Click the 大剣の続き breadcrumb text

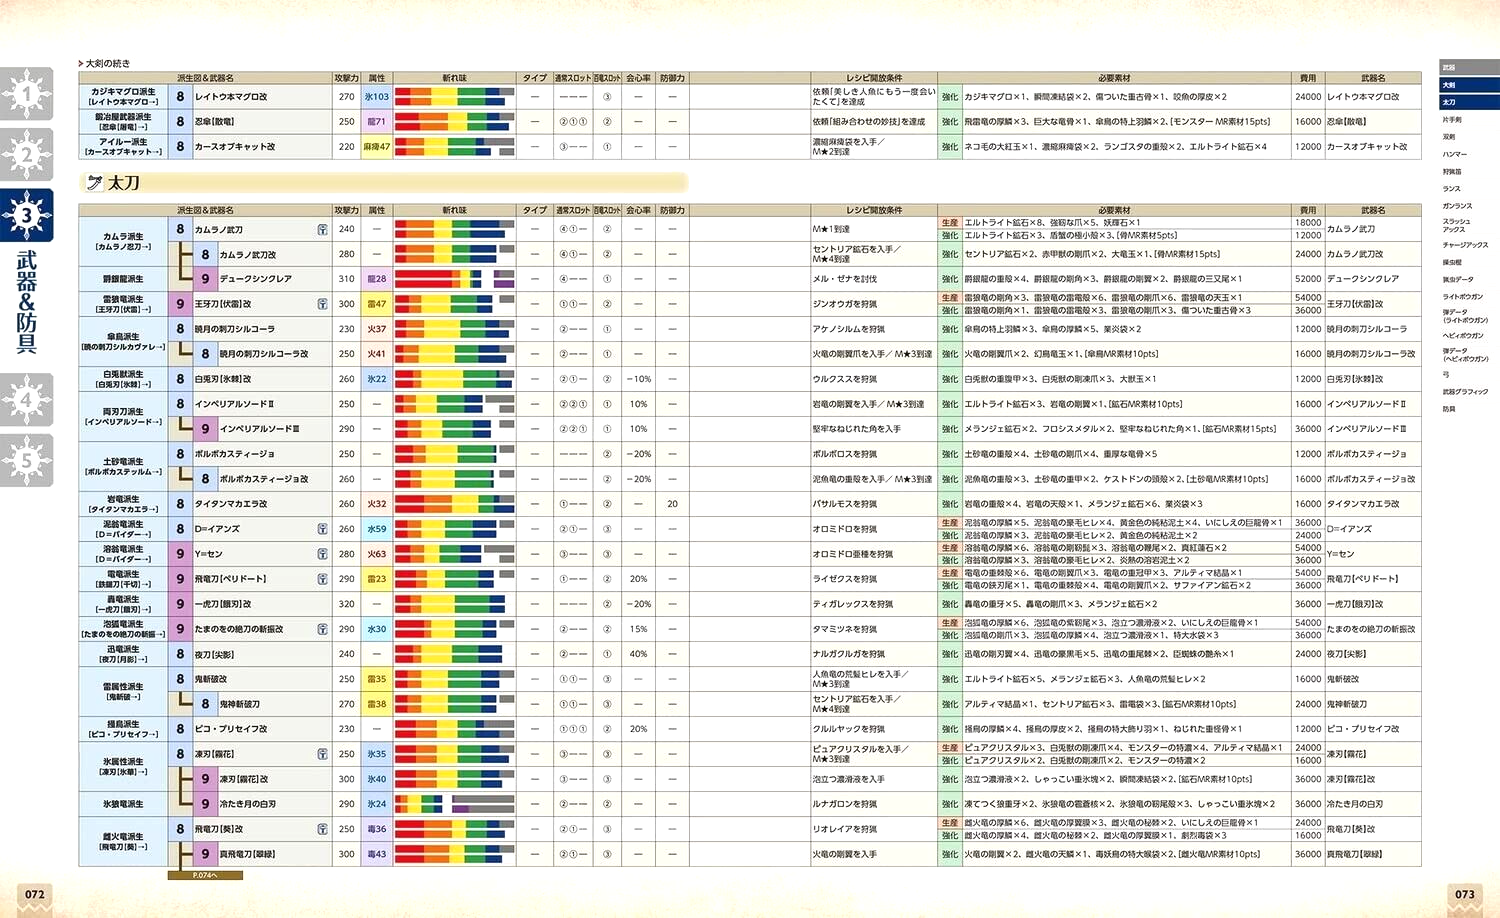[107, 63]
